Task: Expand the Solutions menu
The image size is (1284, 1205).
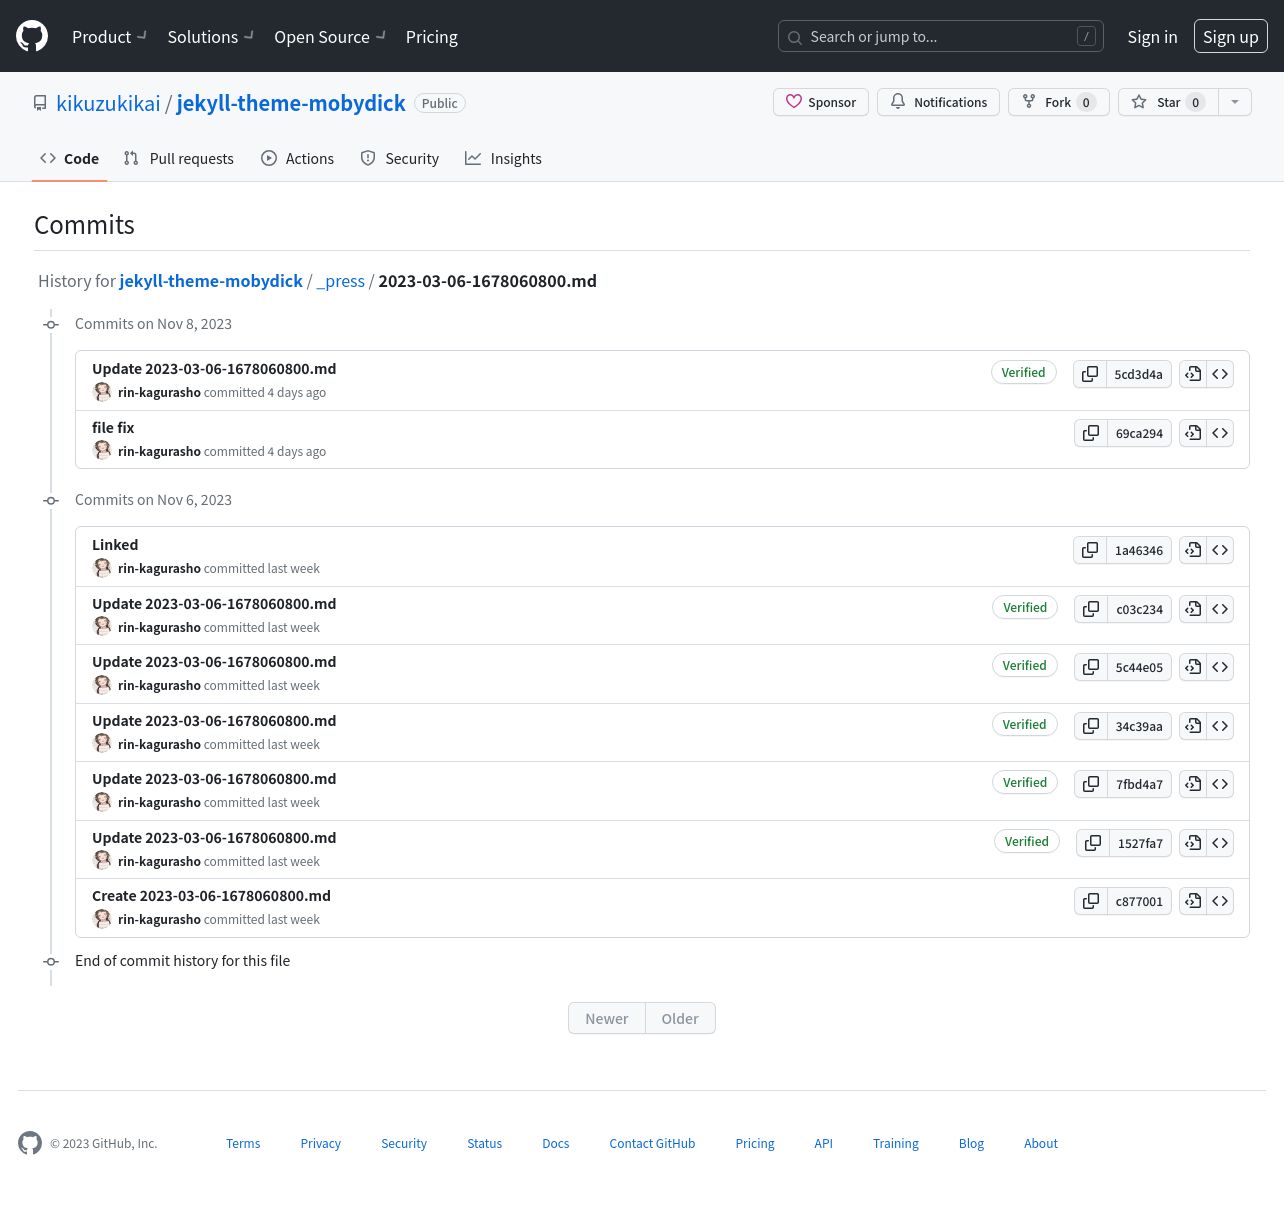Action: [x=211, y=37]
